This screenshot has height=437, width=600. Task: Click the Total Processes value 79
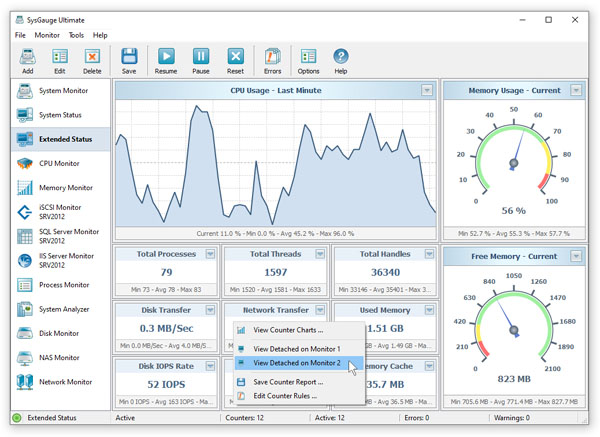pos(166,272)
